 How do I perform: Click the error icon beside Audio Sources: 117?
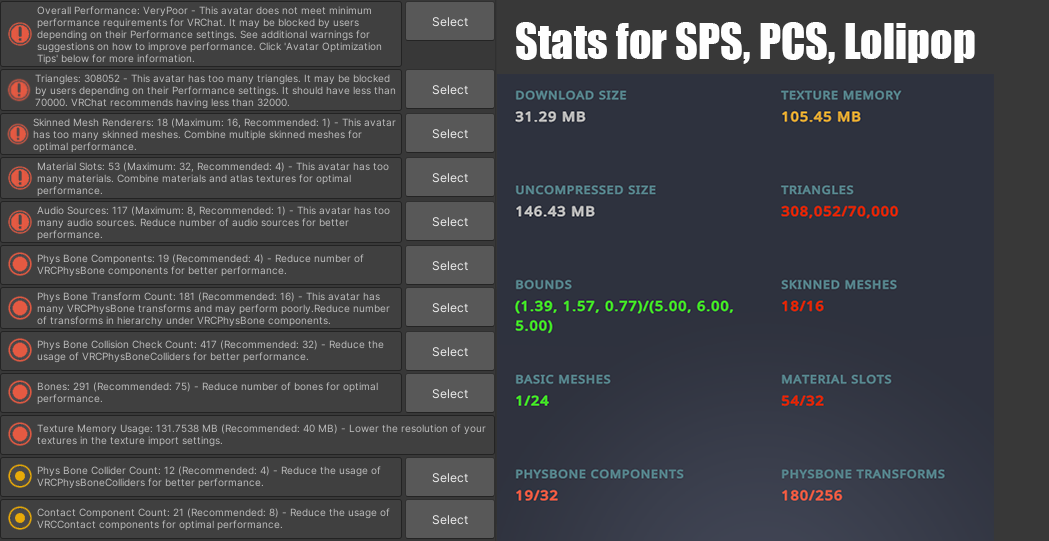(20, 222)
